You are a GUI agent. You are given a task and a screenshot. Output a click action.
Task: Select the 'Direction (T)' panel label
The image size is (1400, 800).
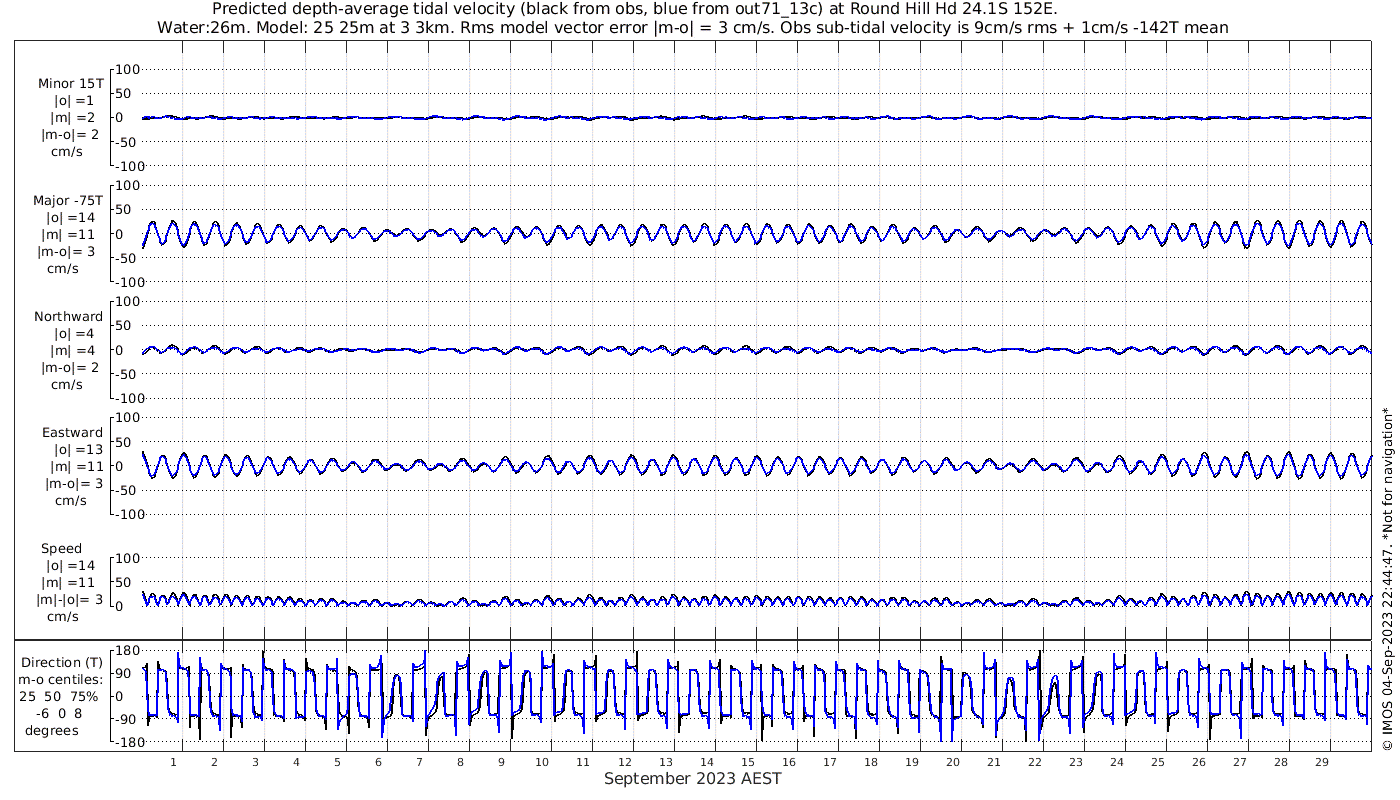point(61,662)
